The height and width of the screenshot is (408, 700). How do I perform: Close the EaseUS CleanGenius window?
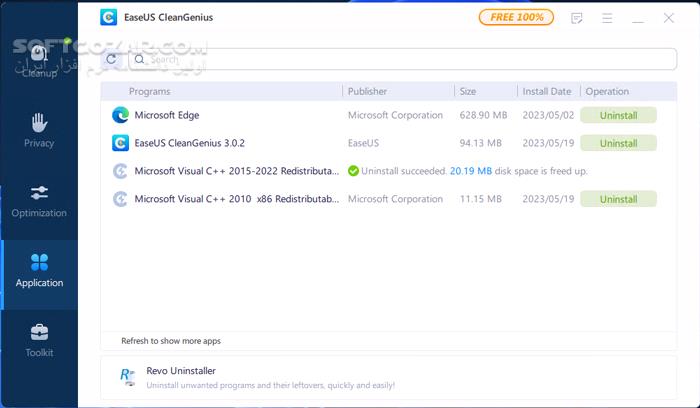(668, 18)
